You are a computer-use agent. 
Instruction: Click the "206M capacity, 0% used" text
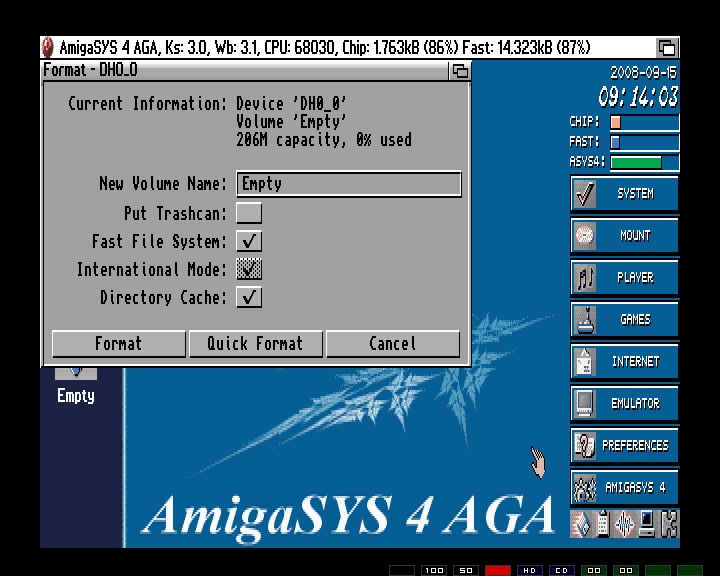click(x=324, y=140)
